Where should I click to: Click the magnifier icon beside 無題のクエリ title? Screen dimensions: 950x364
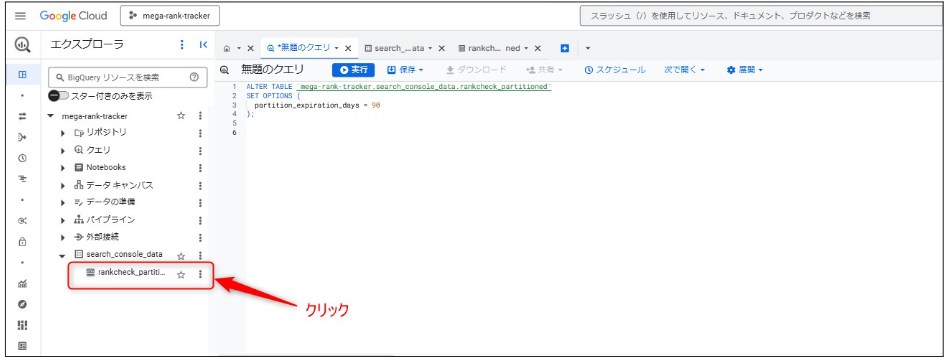225,70
